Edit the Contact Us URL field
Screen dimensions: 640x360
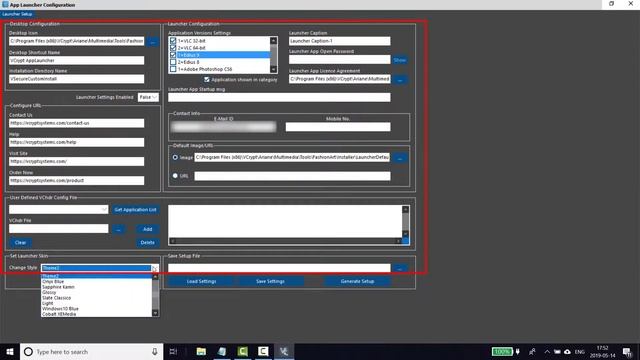click(76, 123)
